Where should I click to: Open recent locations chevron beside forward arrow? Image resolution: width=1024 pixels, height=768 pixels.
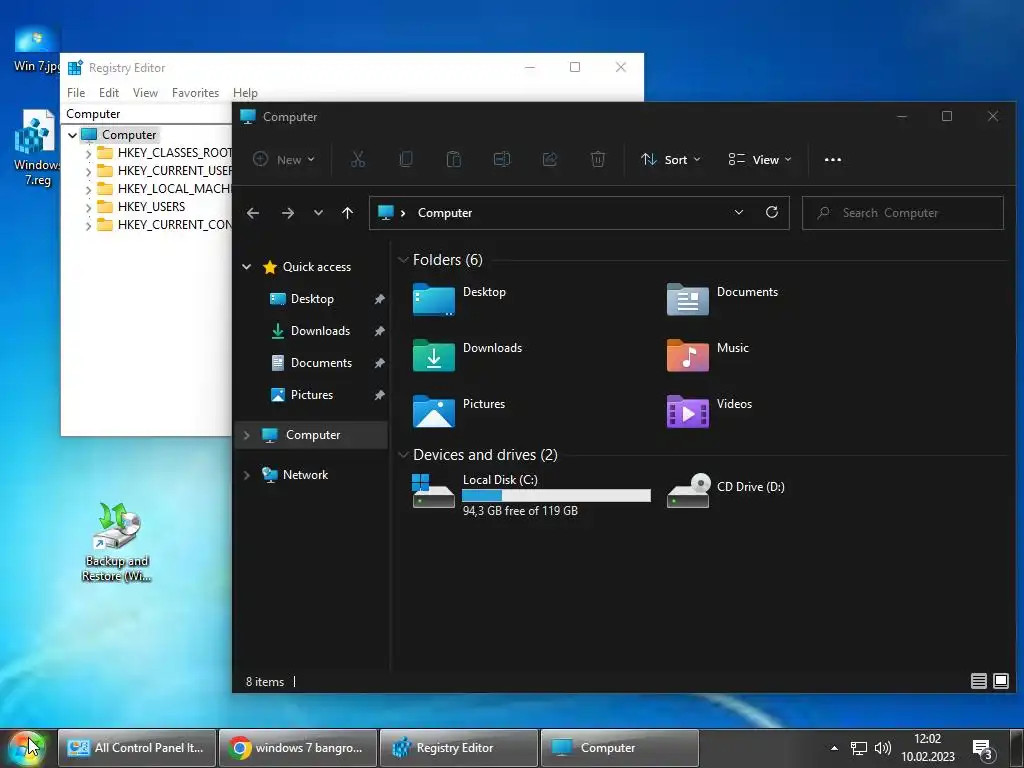point(318,213)
